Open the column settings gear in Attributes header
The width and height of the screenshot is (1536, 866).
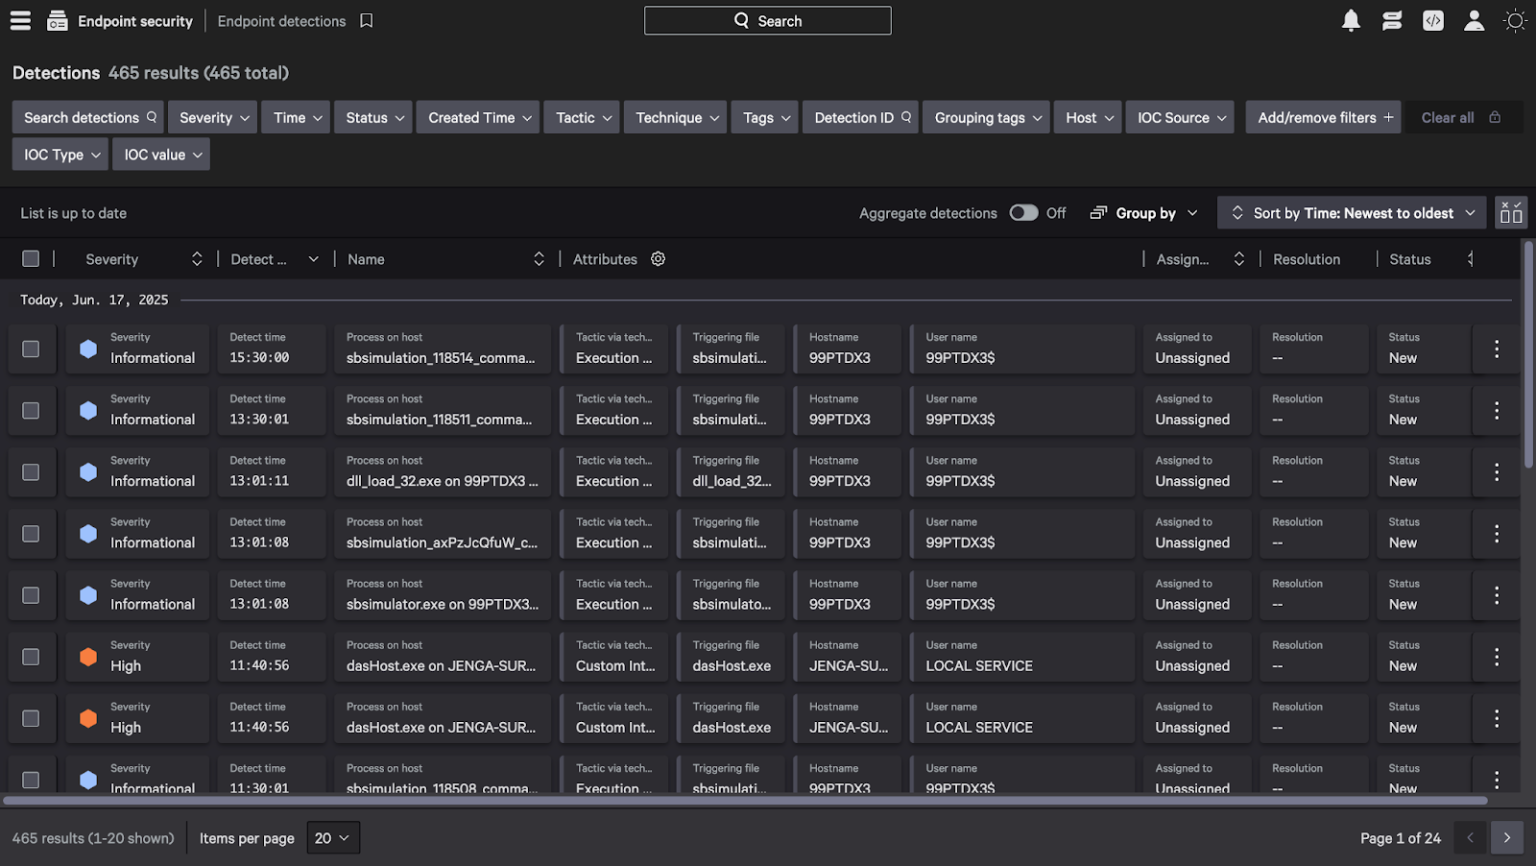pyautogui.click(x=657, y=258)
